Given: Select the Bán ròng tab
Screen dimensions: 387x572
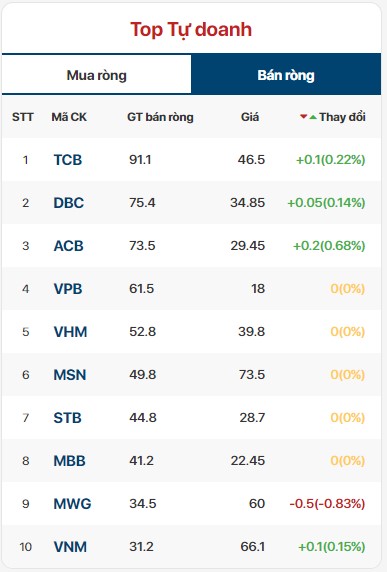Looking at the screenshot, I should [286, 75].
